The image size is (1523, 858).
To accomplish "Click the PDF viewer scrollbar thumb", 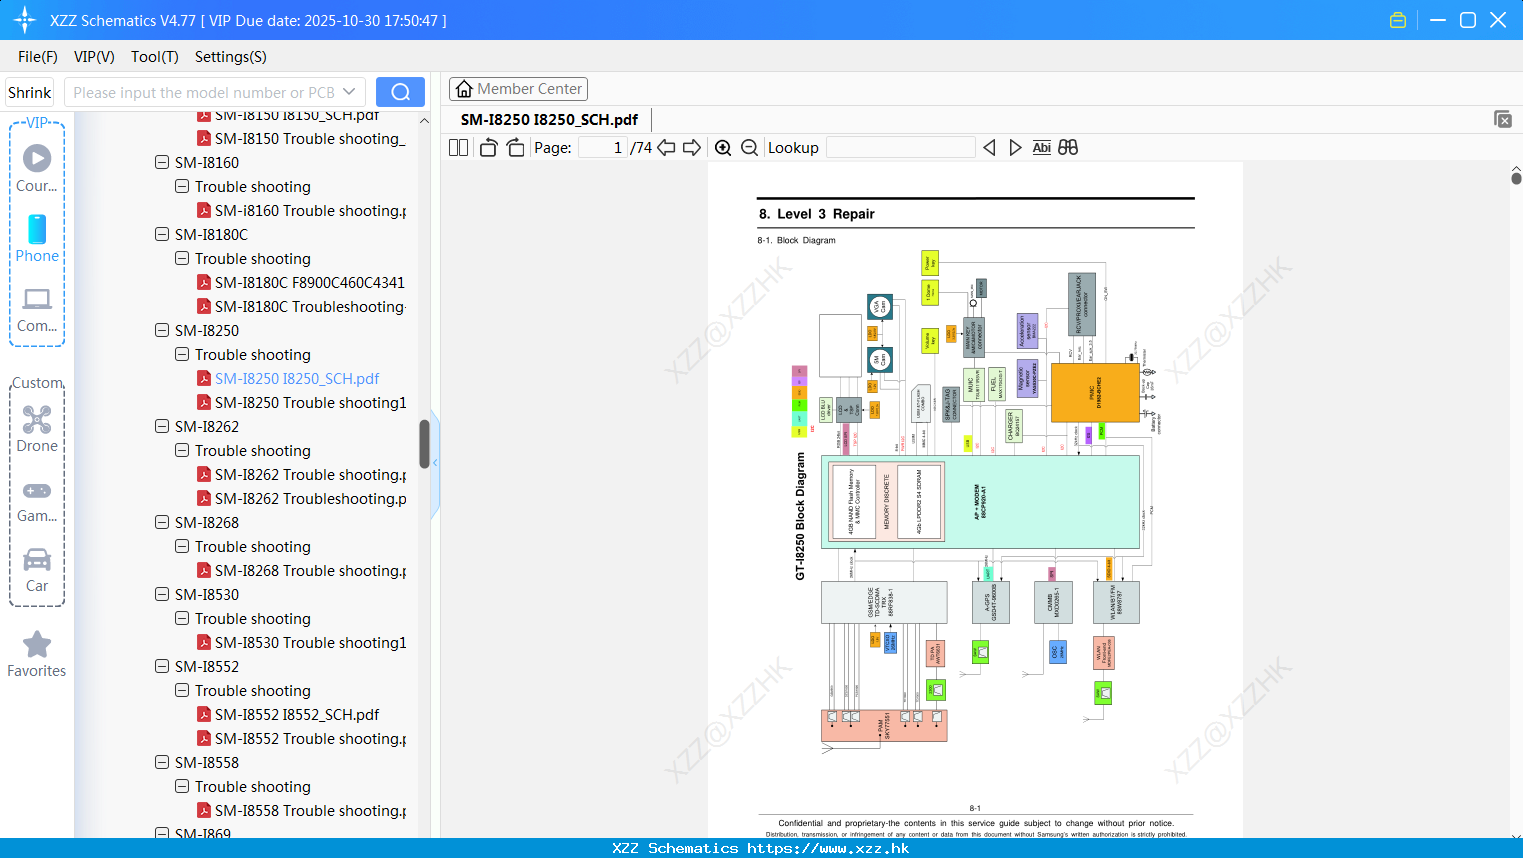I will pyautogui.click(x=1516, y=178).
